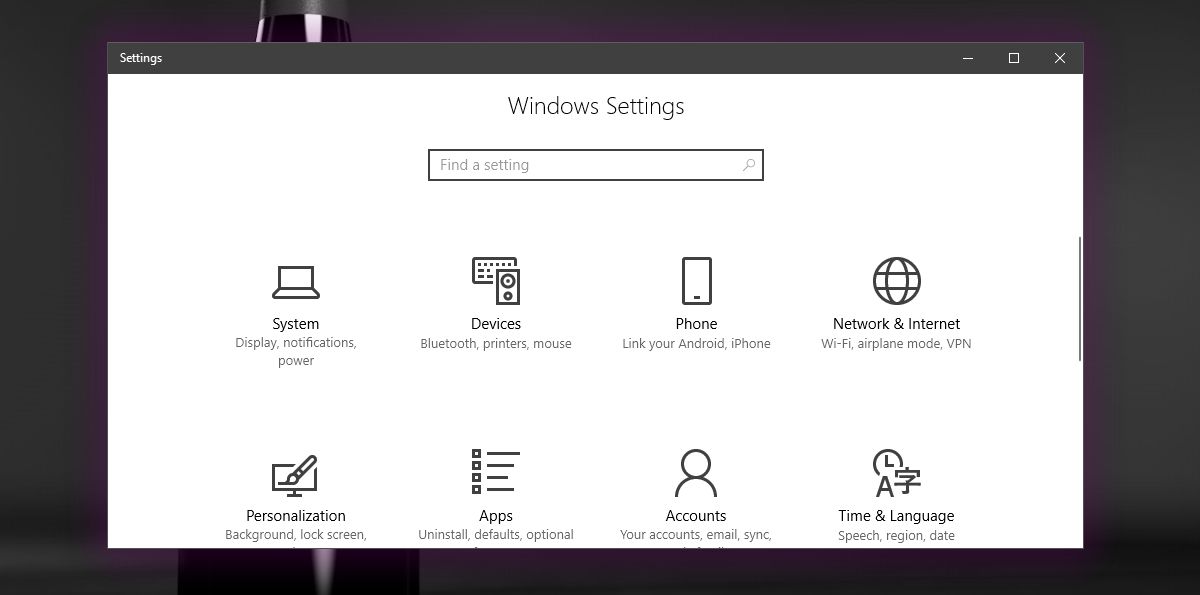Viewport: 1200px width, 595px height.
Task: Click the Settings window vertical scrollbar
Action: tap(1080, 299)
